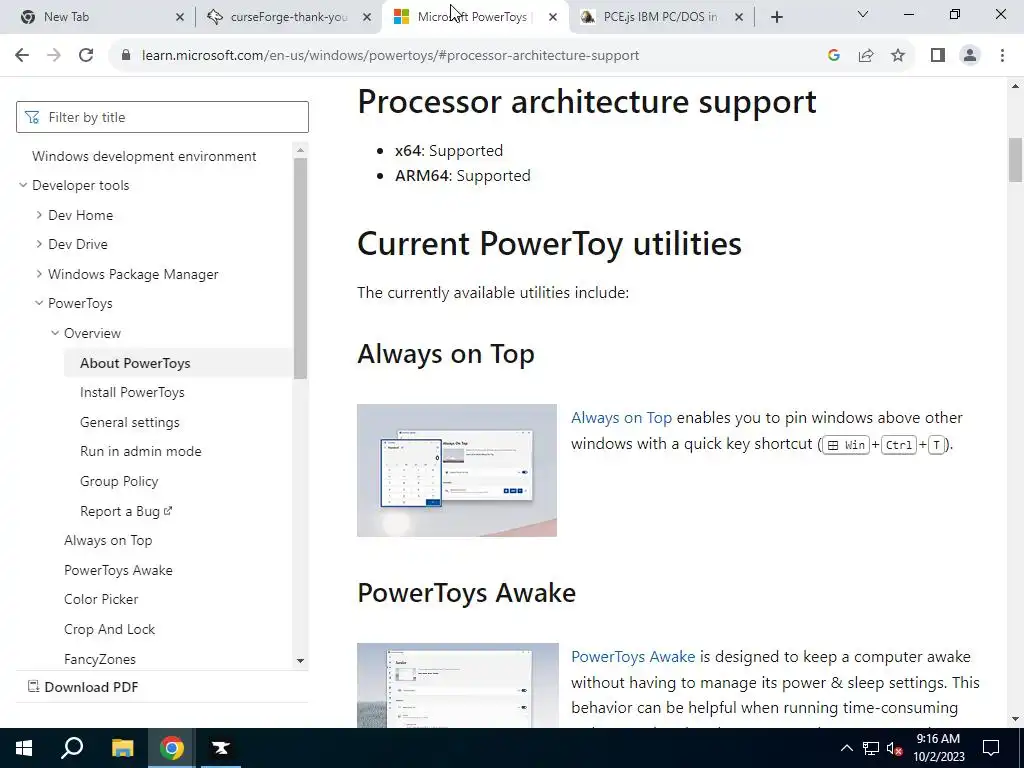Click the browser forward arrow
This screenshot has width=1024, height=768.
click(54, 56)
